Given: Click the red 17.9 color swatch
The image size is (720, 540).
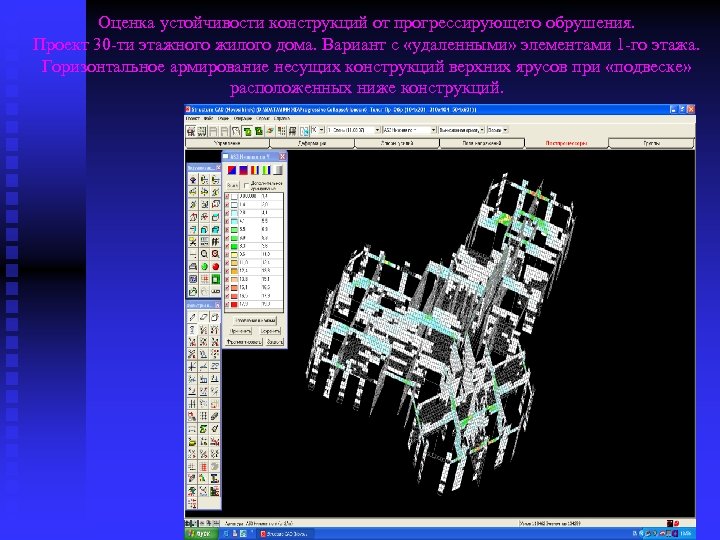Looking at the screenshot, I should pyautogui.click(x=234, y=304).
